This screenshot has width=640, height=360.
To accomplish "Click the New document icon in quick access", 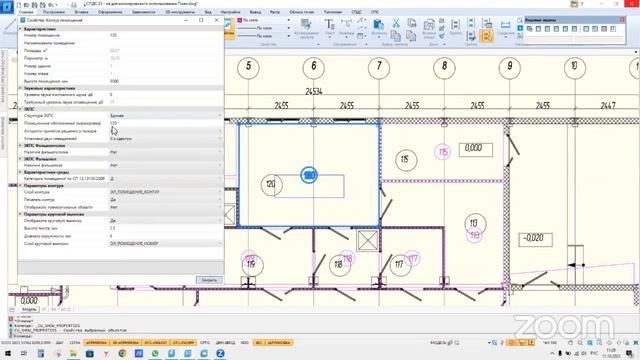I will tap(19, 4).
